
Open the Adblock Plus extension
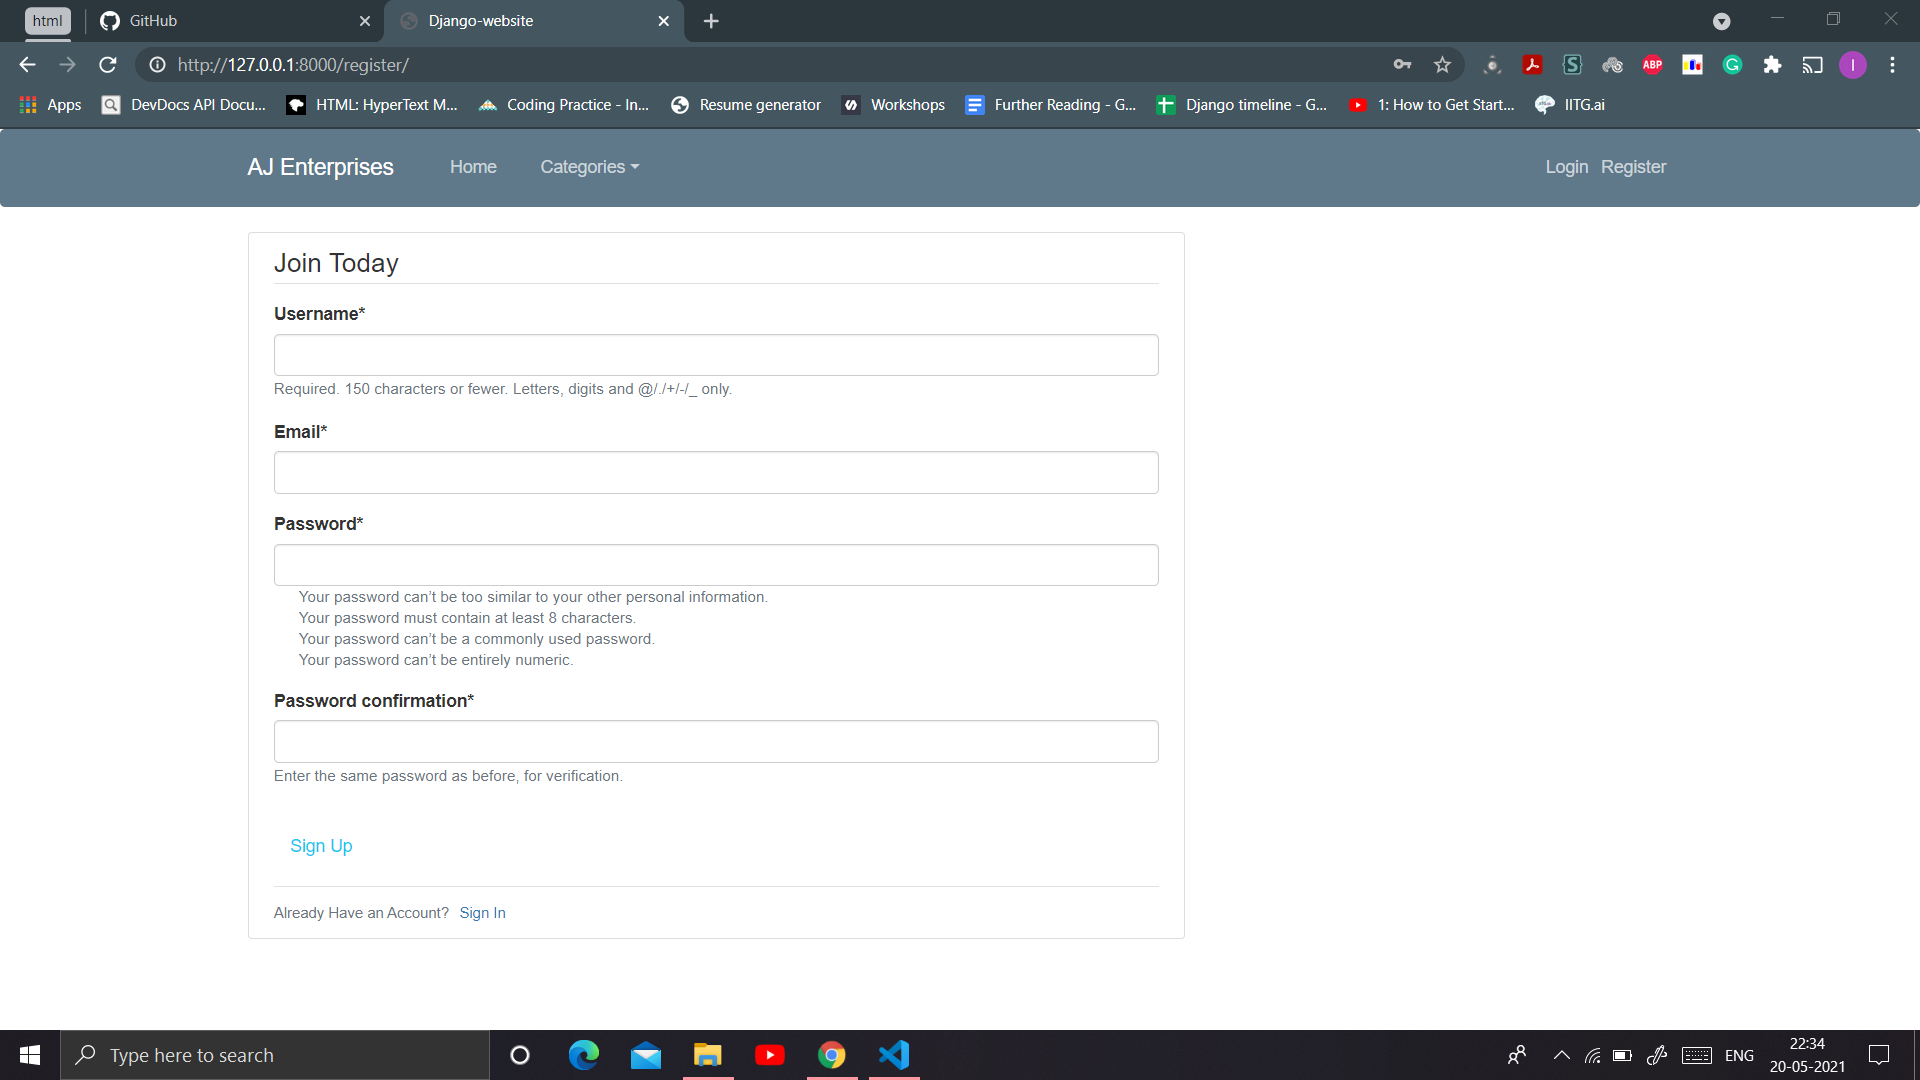[x=1652, y=64]
